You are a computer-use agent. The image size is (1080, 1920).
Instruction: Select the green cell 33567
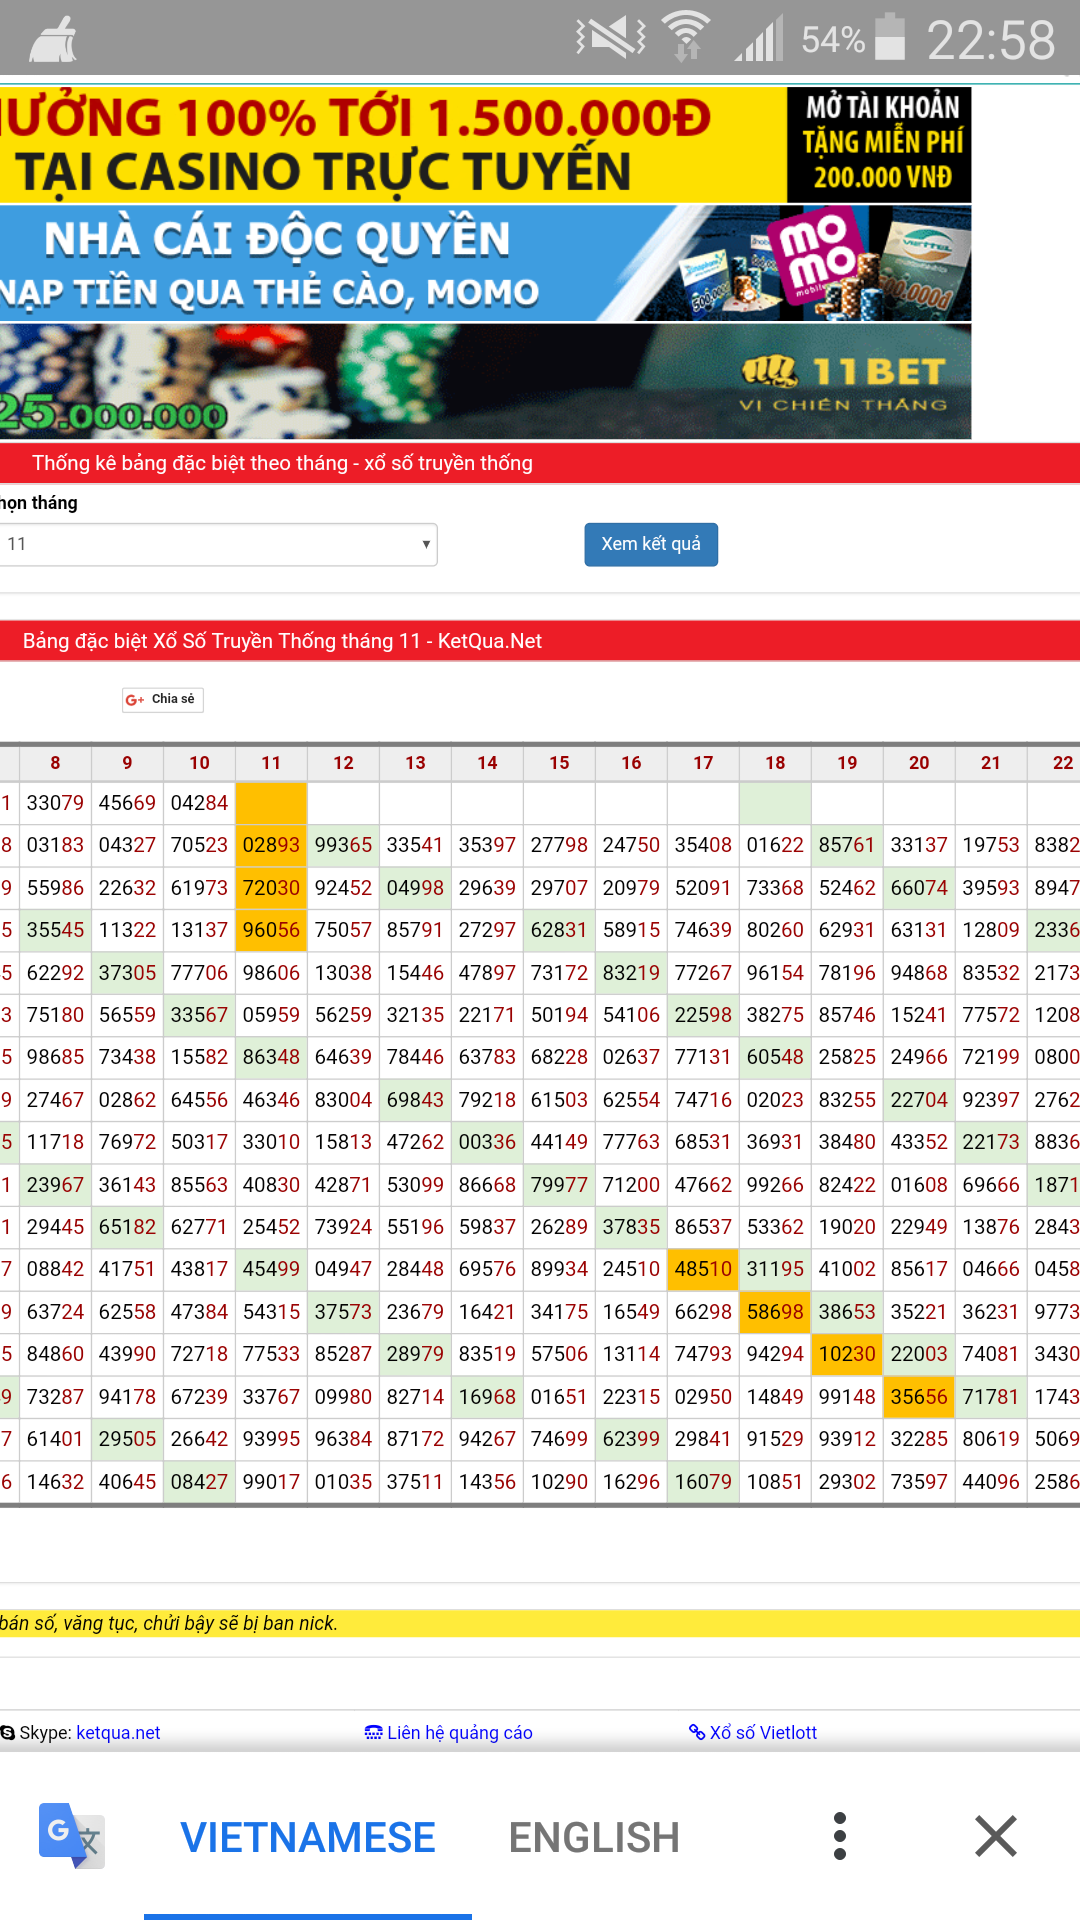pos(199,1015)
